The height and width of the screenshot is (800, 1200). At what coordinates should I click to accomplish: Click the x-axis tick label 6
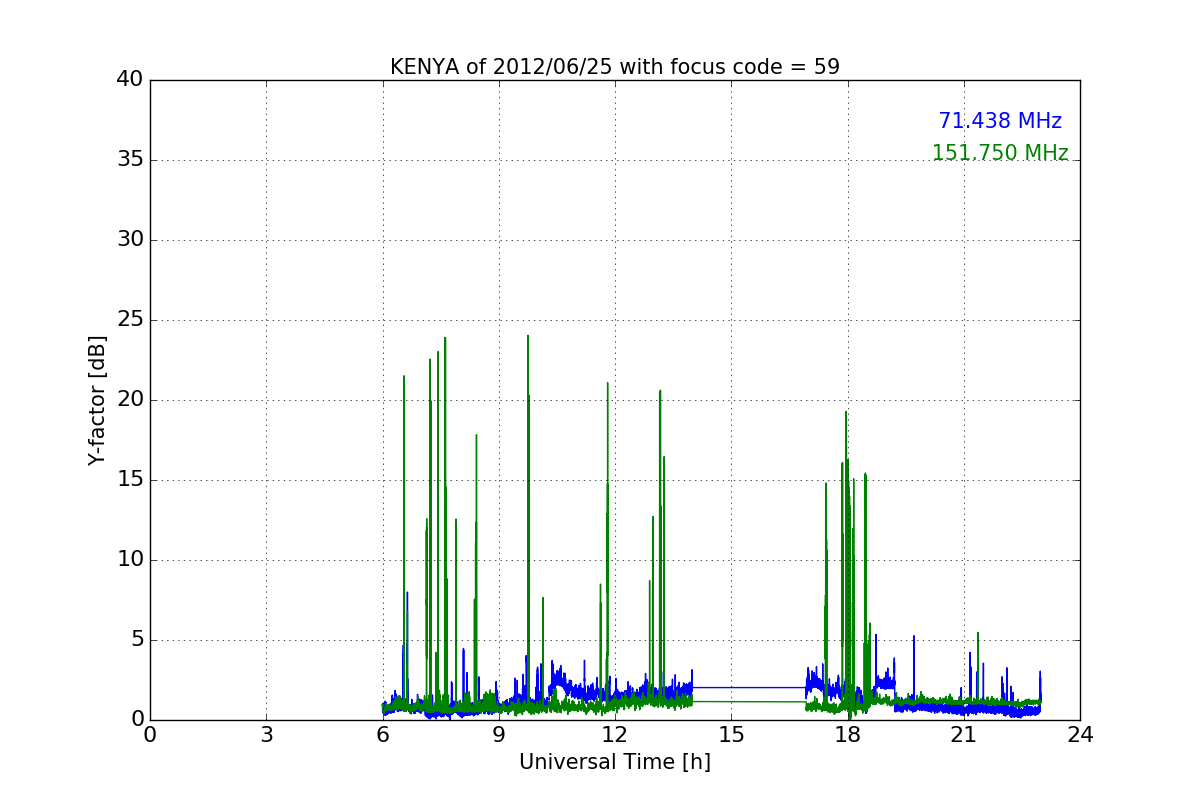click(x=383, y=735)
